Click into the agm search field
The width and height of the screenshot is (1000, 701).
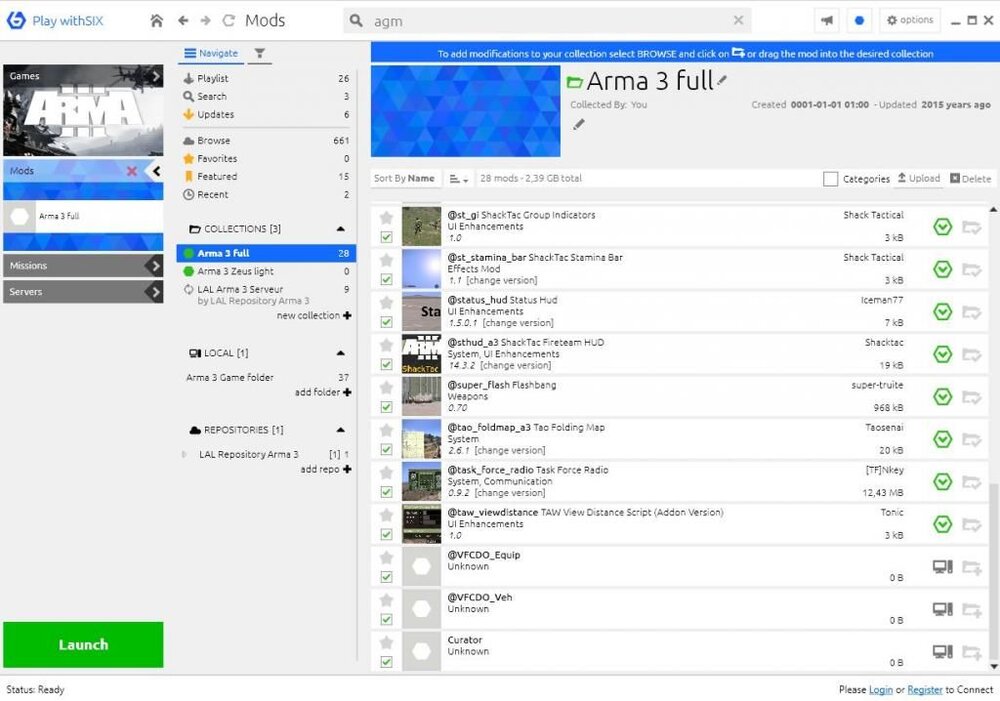click(x=548, y=20)
